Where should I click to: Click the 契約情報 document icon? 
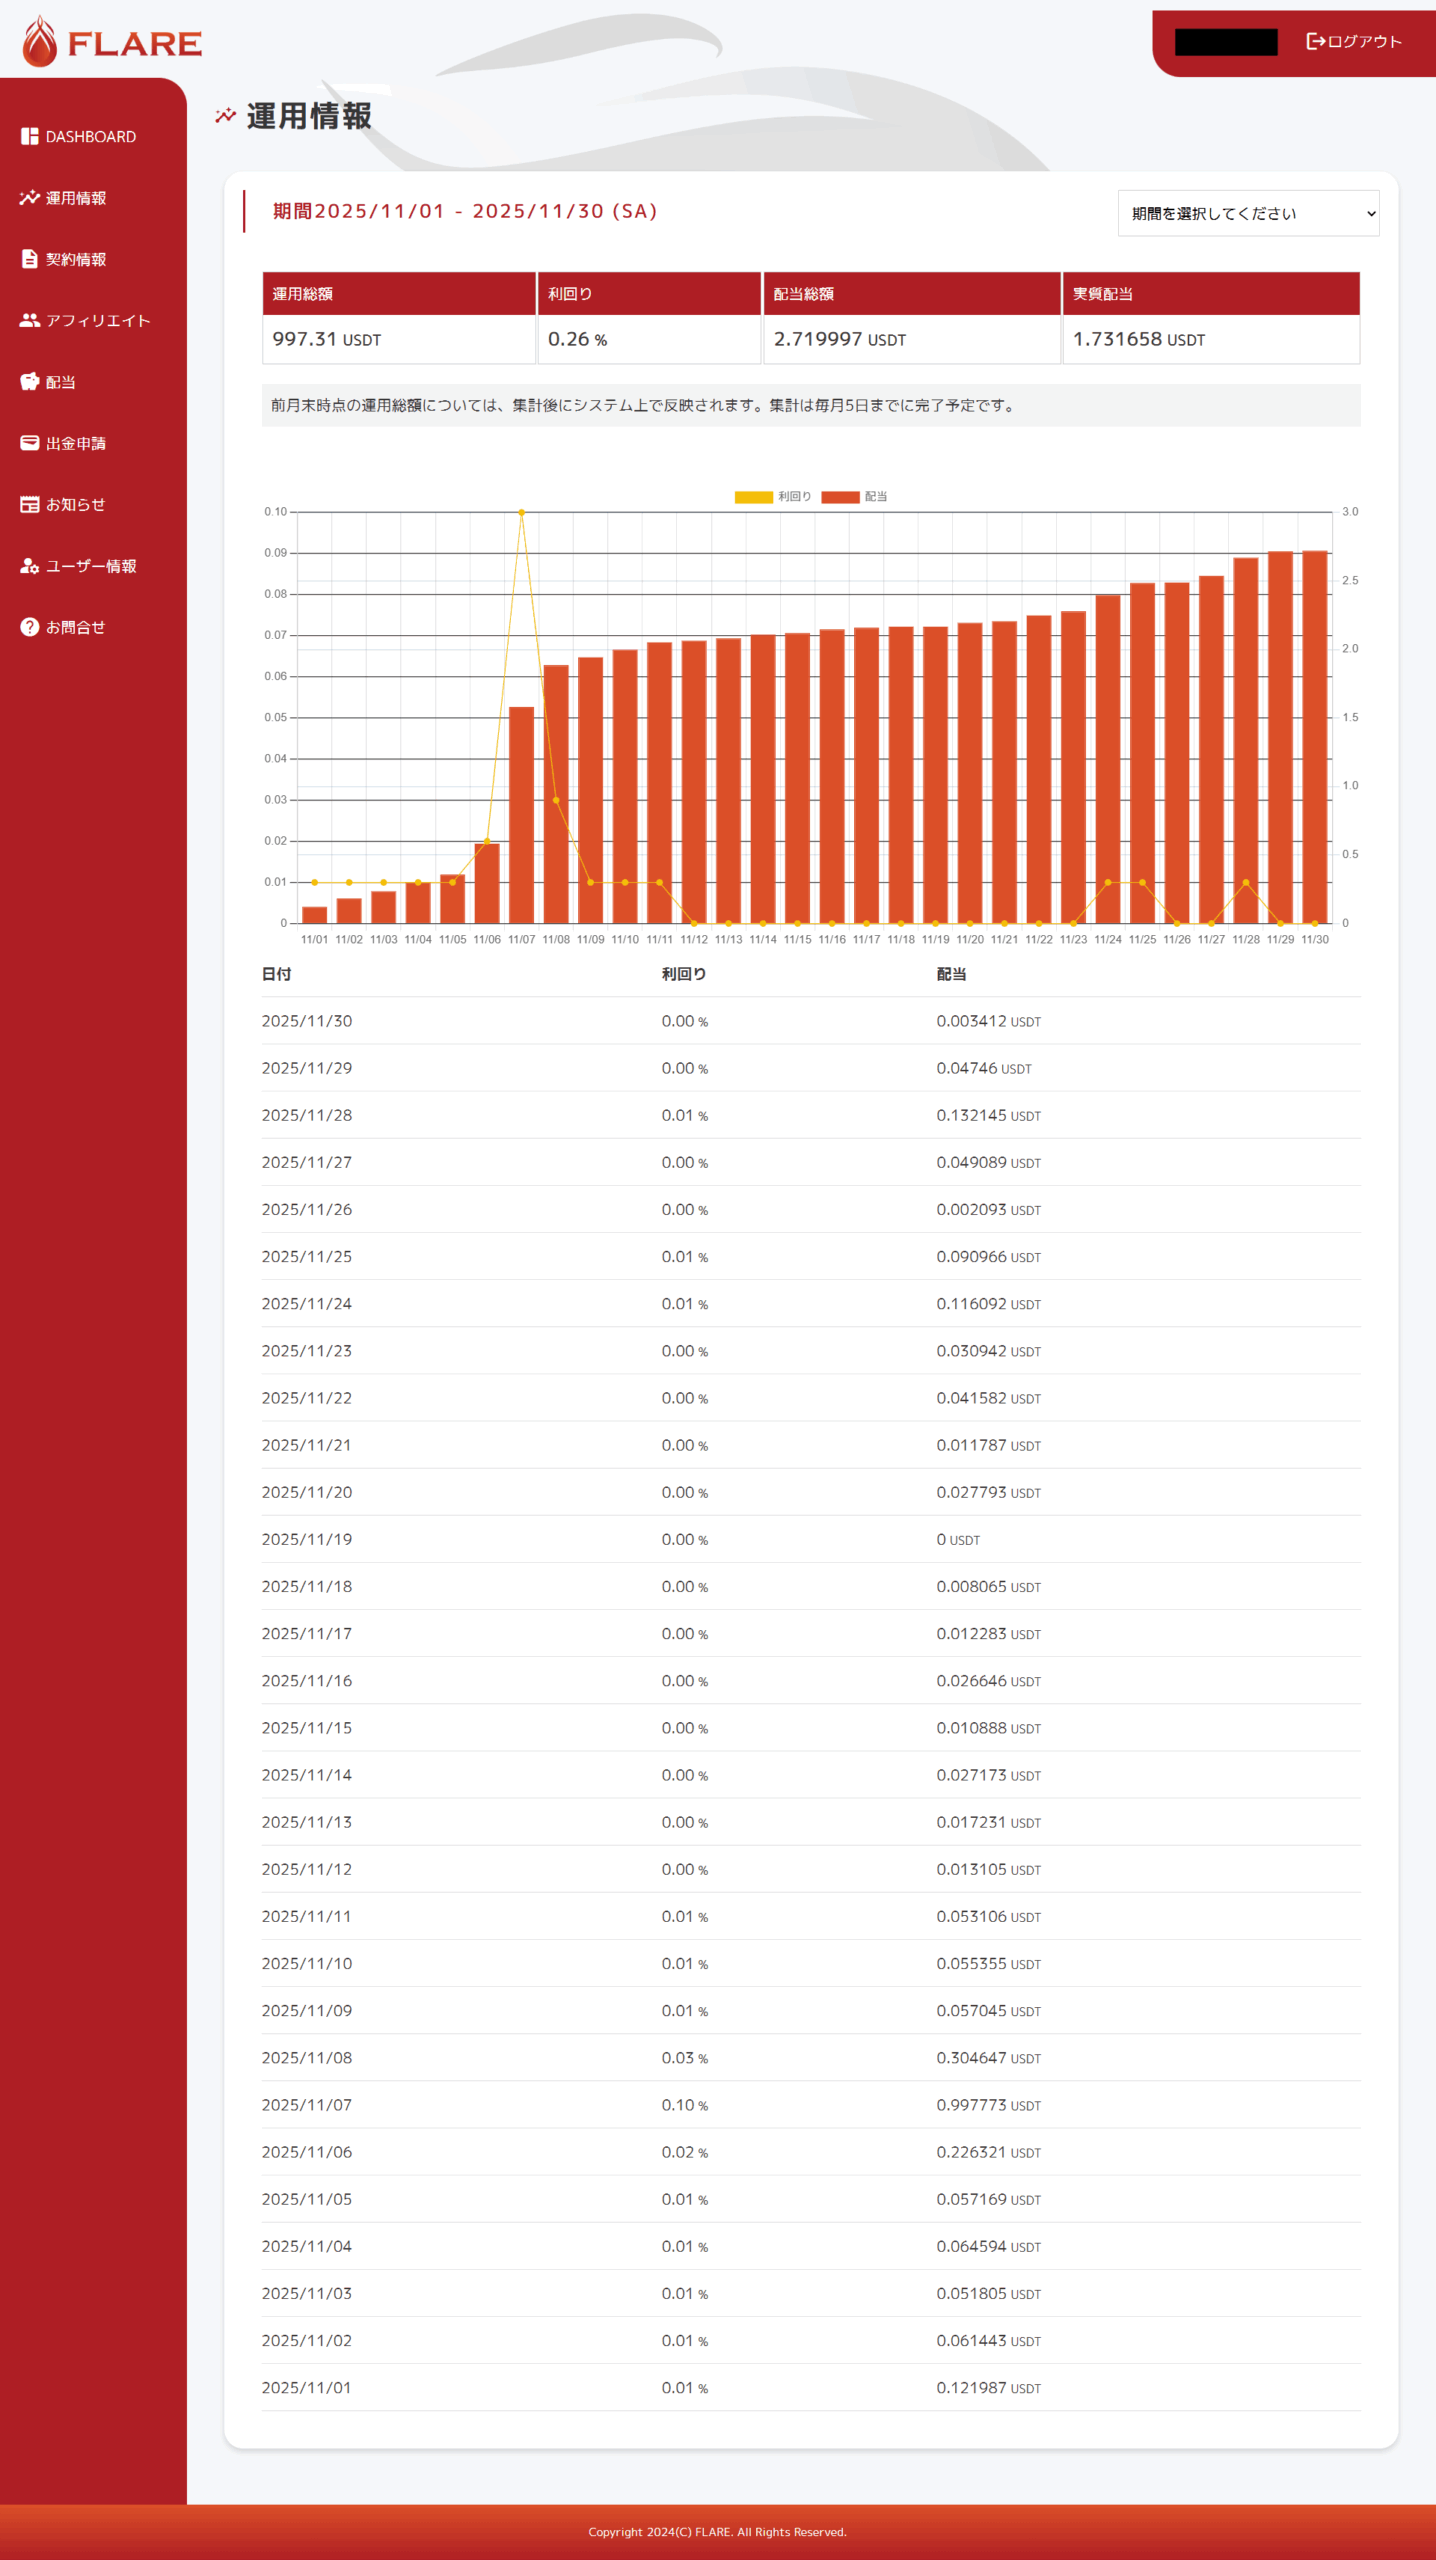point(29,259)
